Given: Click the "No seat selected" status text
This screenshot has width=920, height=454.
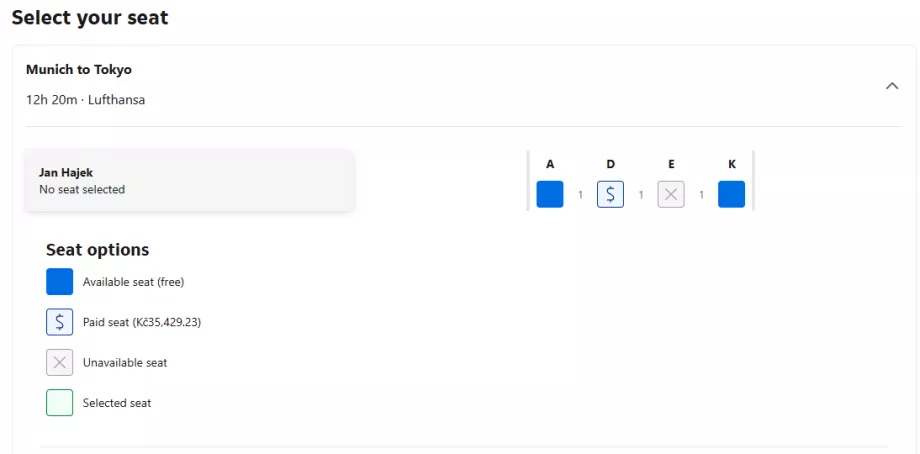Looking at the screenshot, I should coord(82,189).
